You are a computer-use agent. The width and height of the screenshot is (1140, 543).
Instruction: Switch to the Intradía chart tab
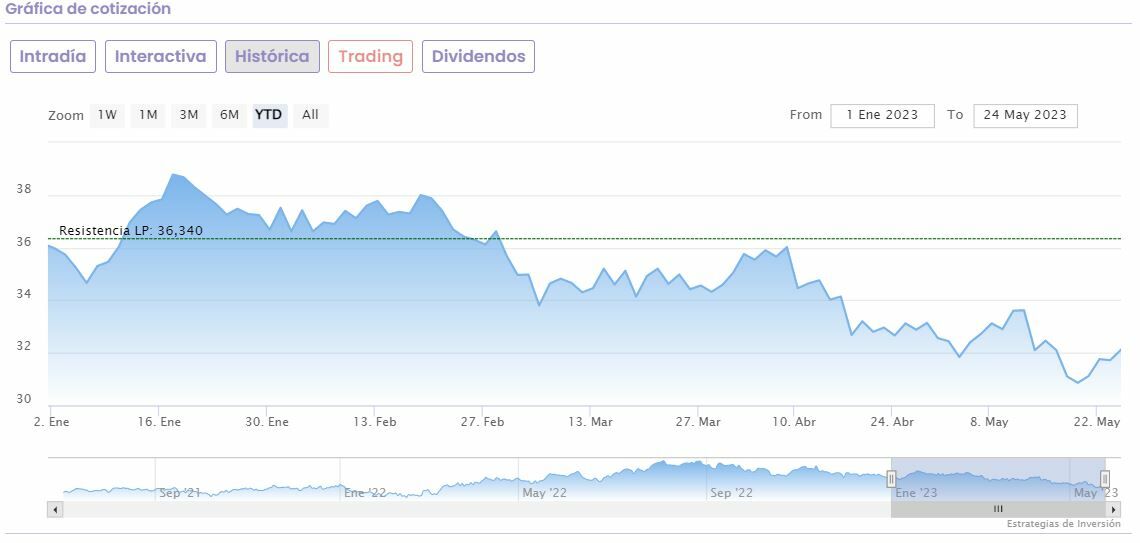coord(53,57)
